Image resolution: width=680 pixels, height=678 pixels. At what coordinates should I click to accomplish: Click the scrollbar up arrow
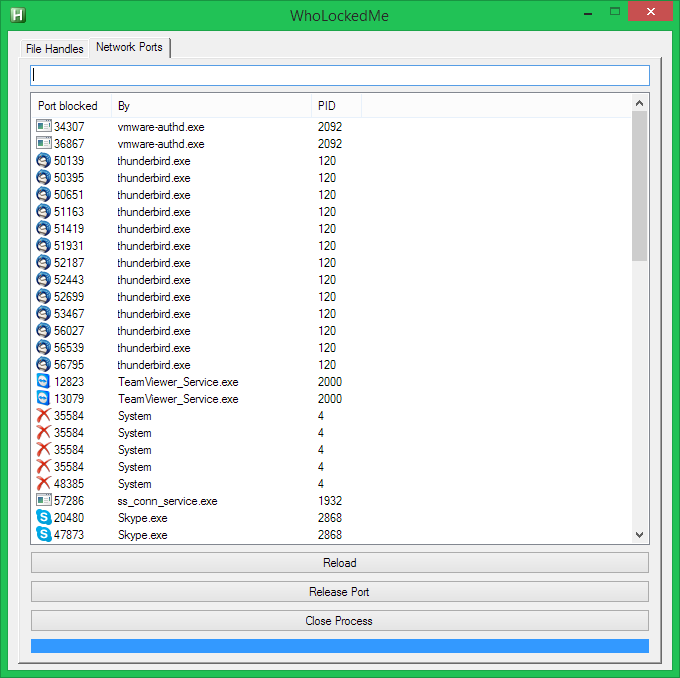[639, 103]
